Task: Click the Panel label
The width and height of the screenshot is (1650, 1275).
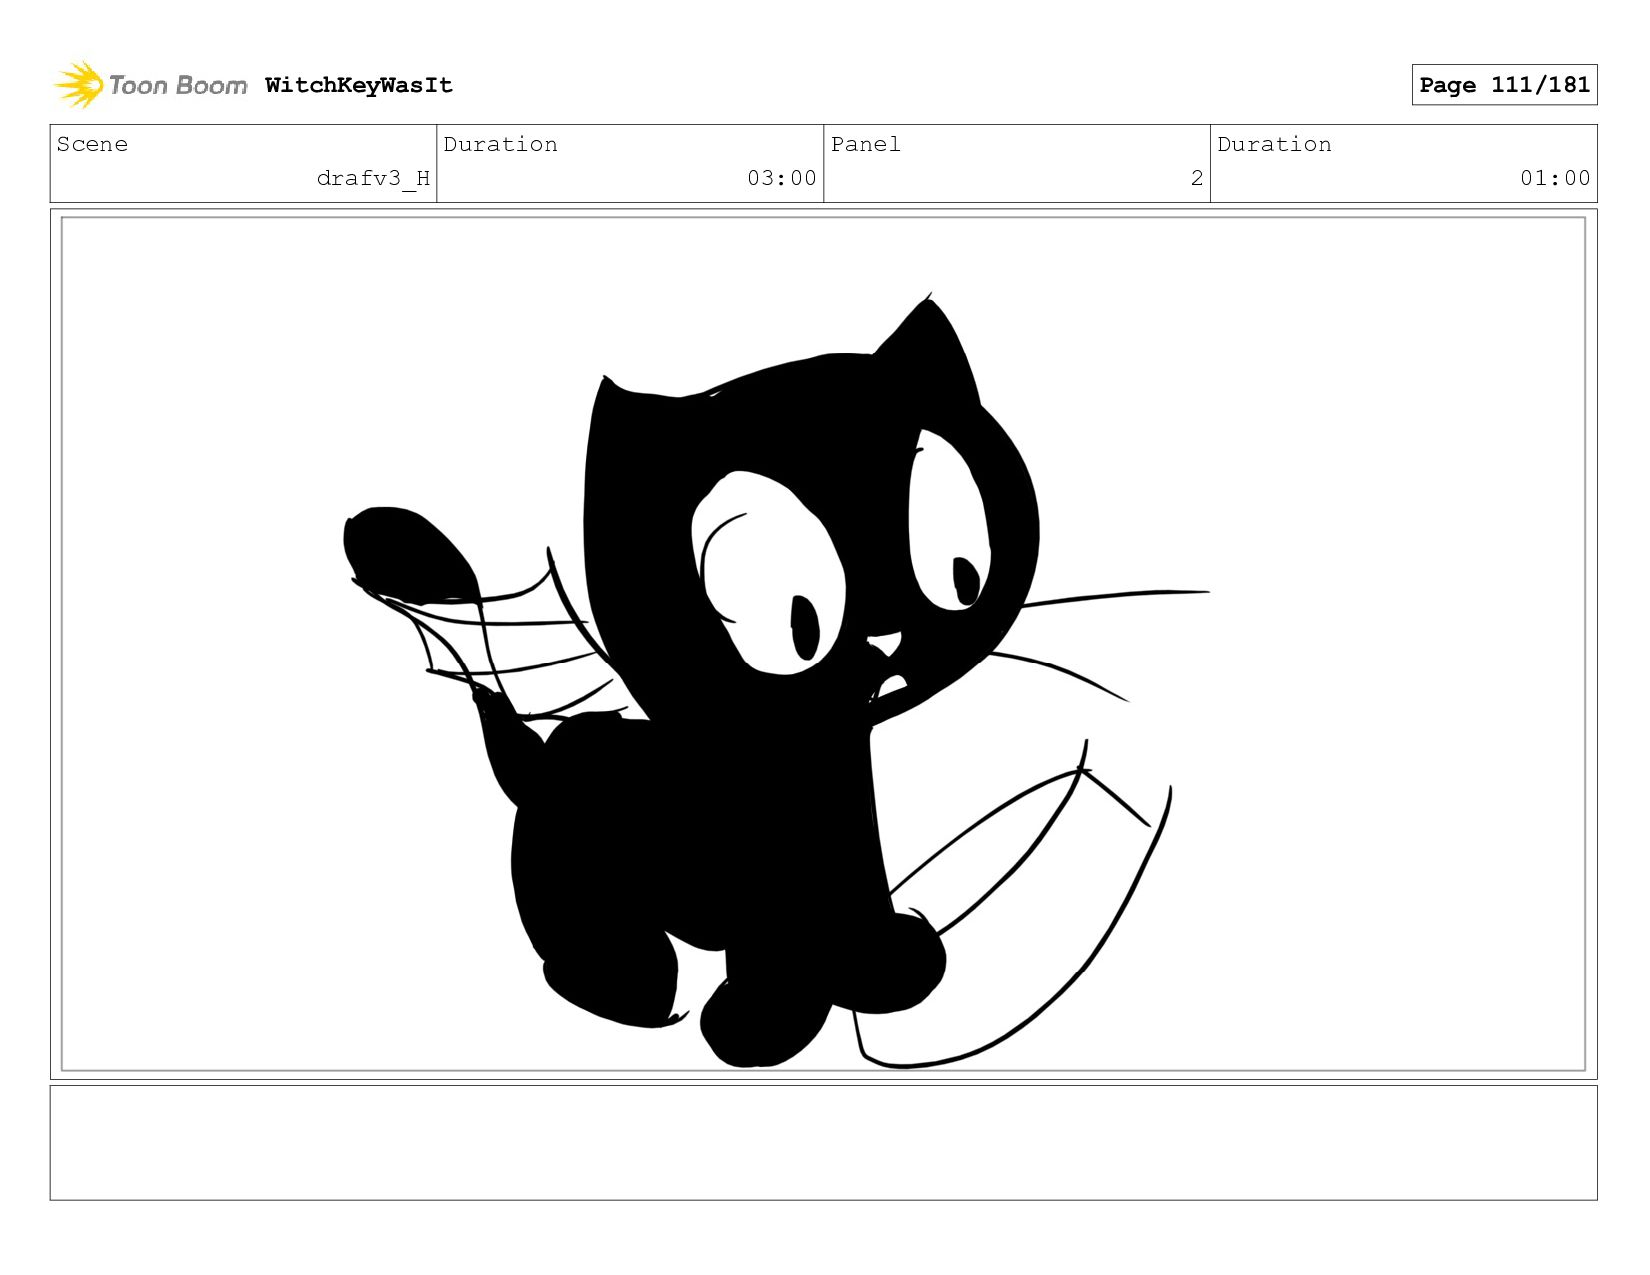Action: [865, 144]
